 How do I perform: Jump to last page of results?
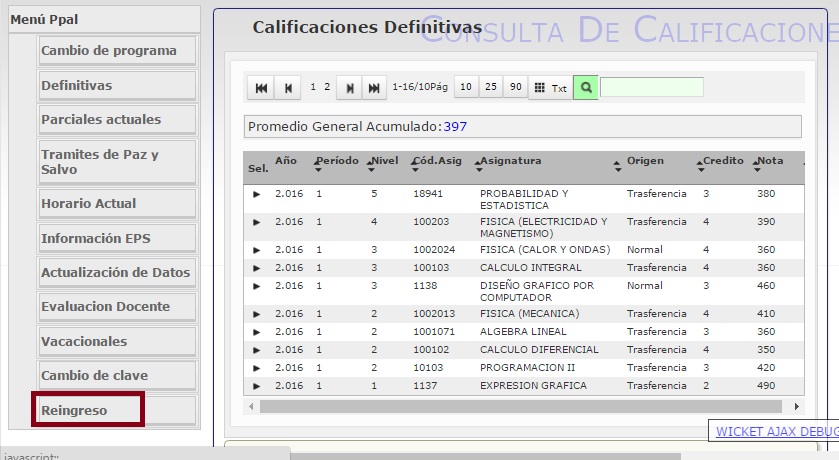[374, 88]
